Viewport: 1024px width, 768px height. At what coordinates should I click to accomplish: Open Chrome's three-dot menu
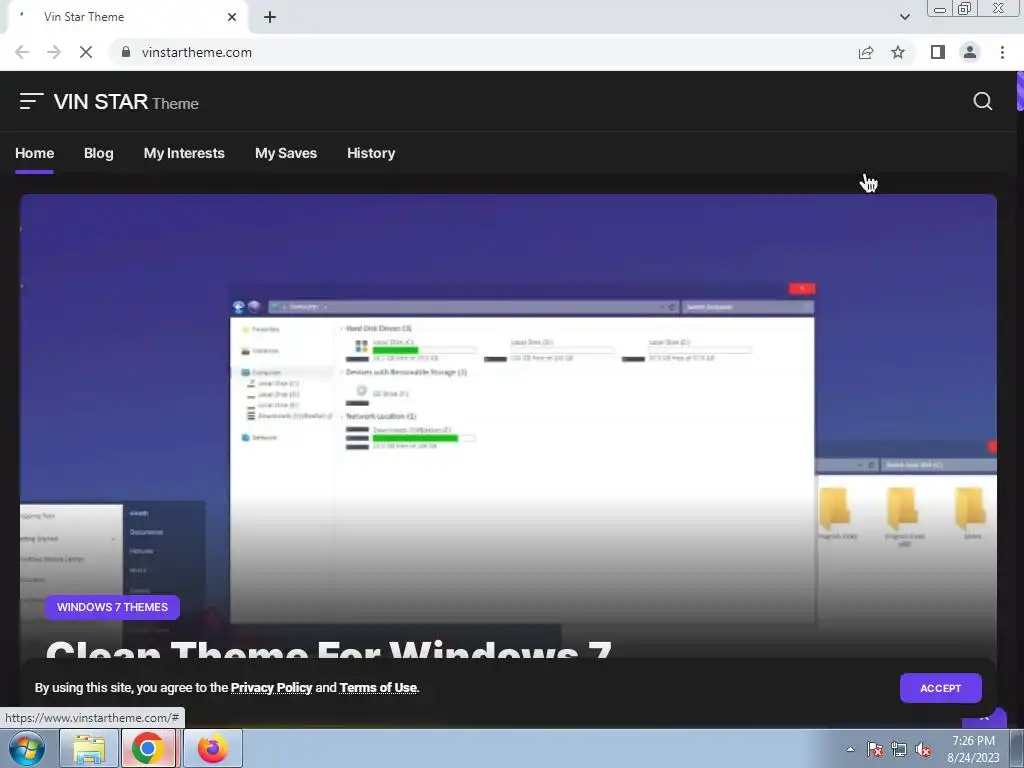[1002, 52]
